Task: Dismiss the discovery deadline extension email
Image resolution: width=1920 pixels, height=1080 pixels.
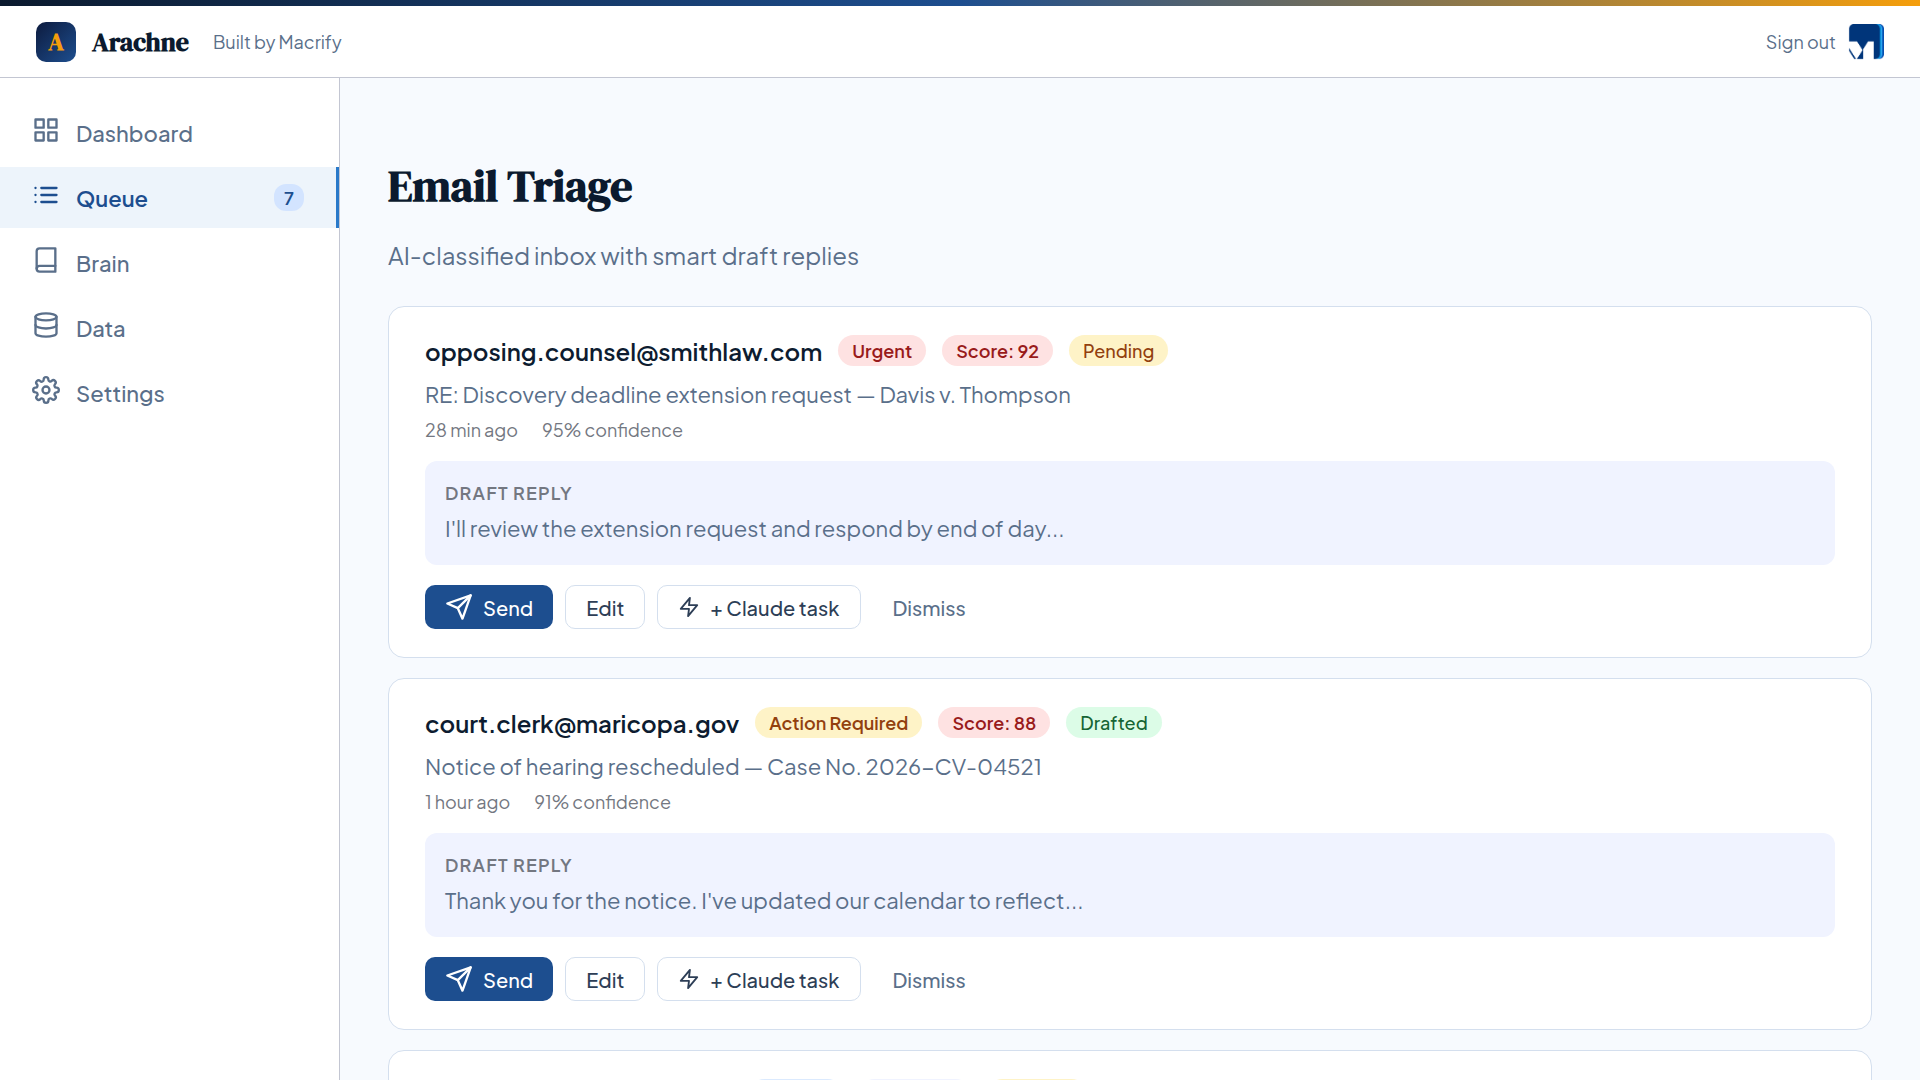Action: (x=928, y=608)
